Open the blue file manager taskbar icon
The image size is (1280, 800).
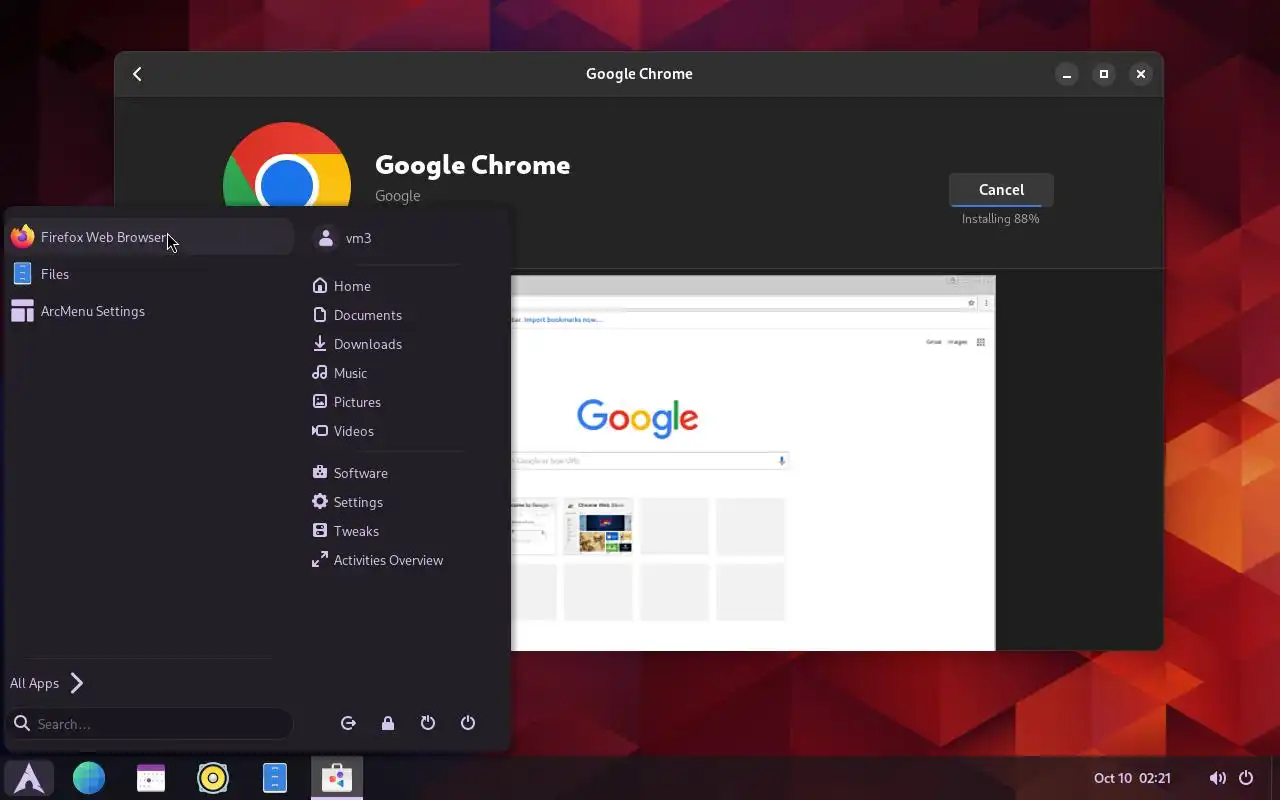[x=275, y=778]
